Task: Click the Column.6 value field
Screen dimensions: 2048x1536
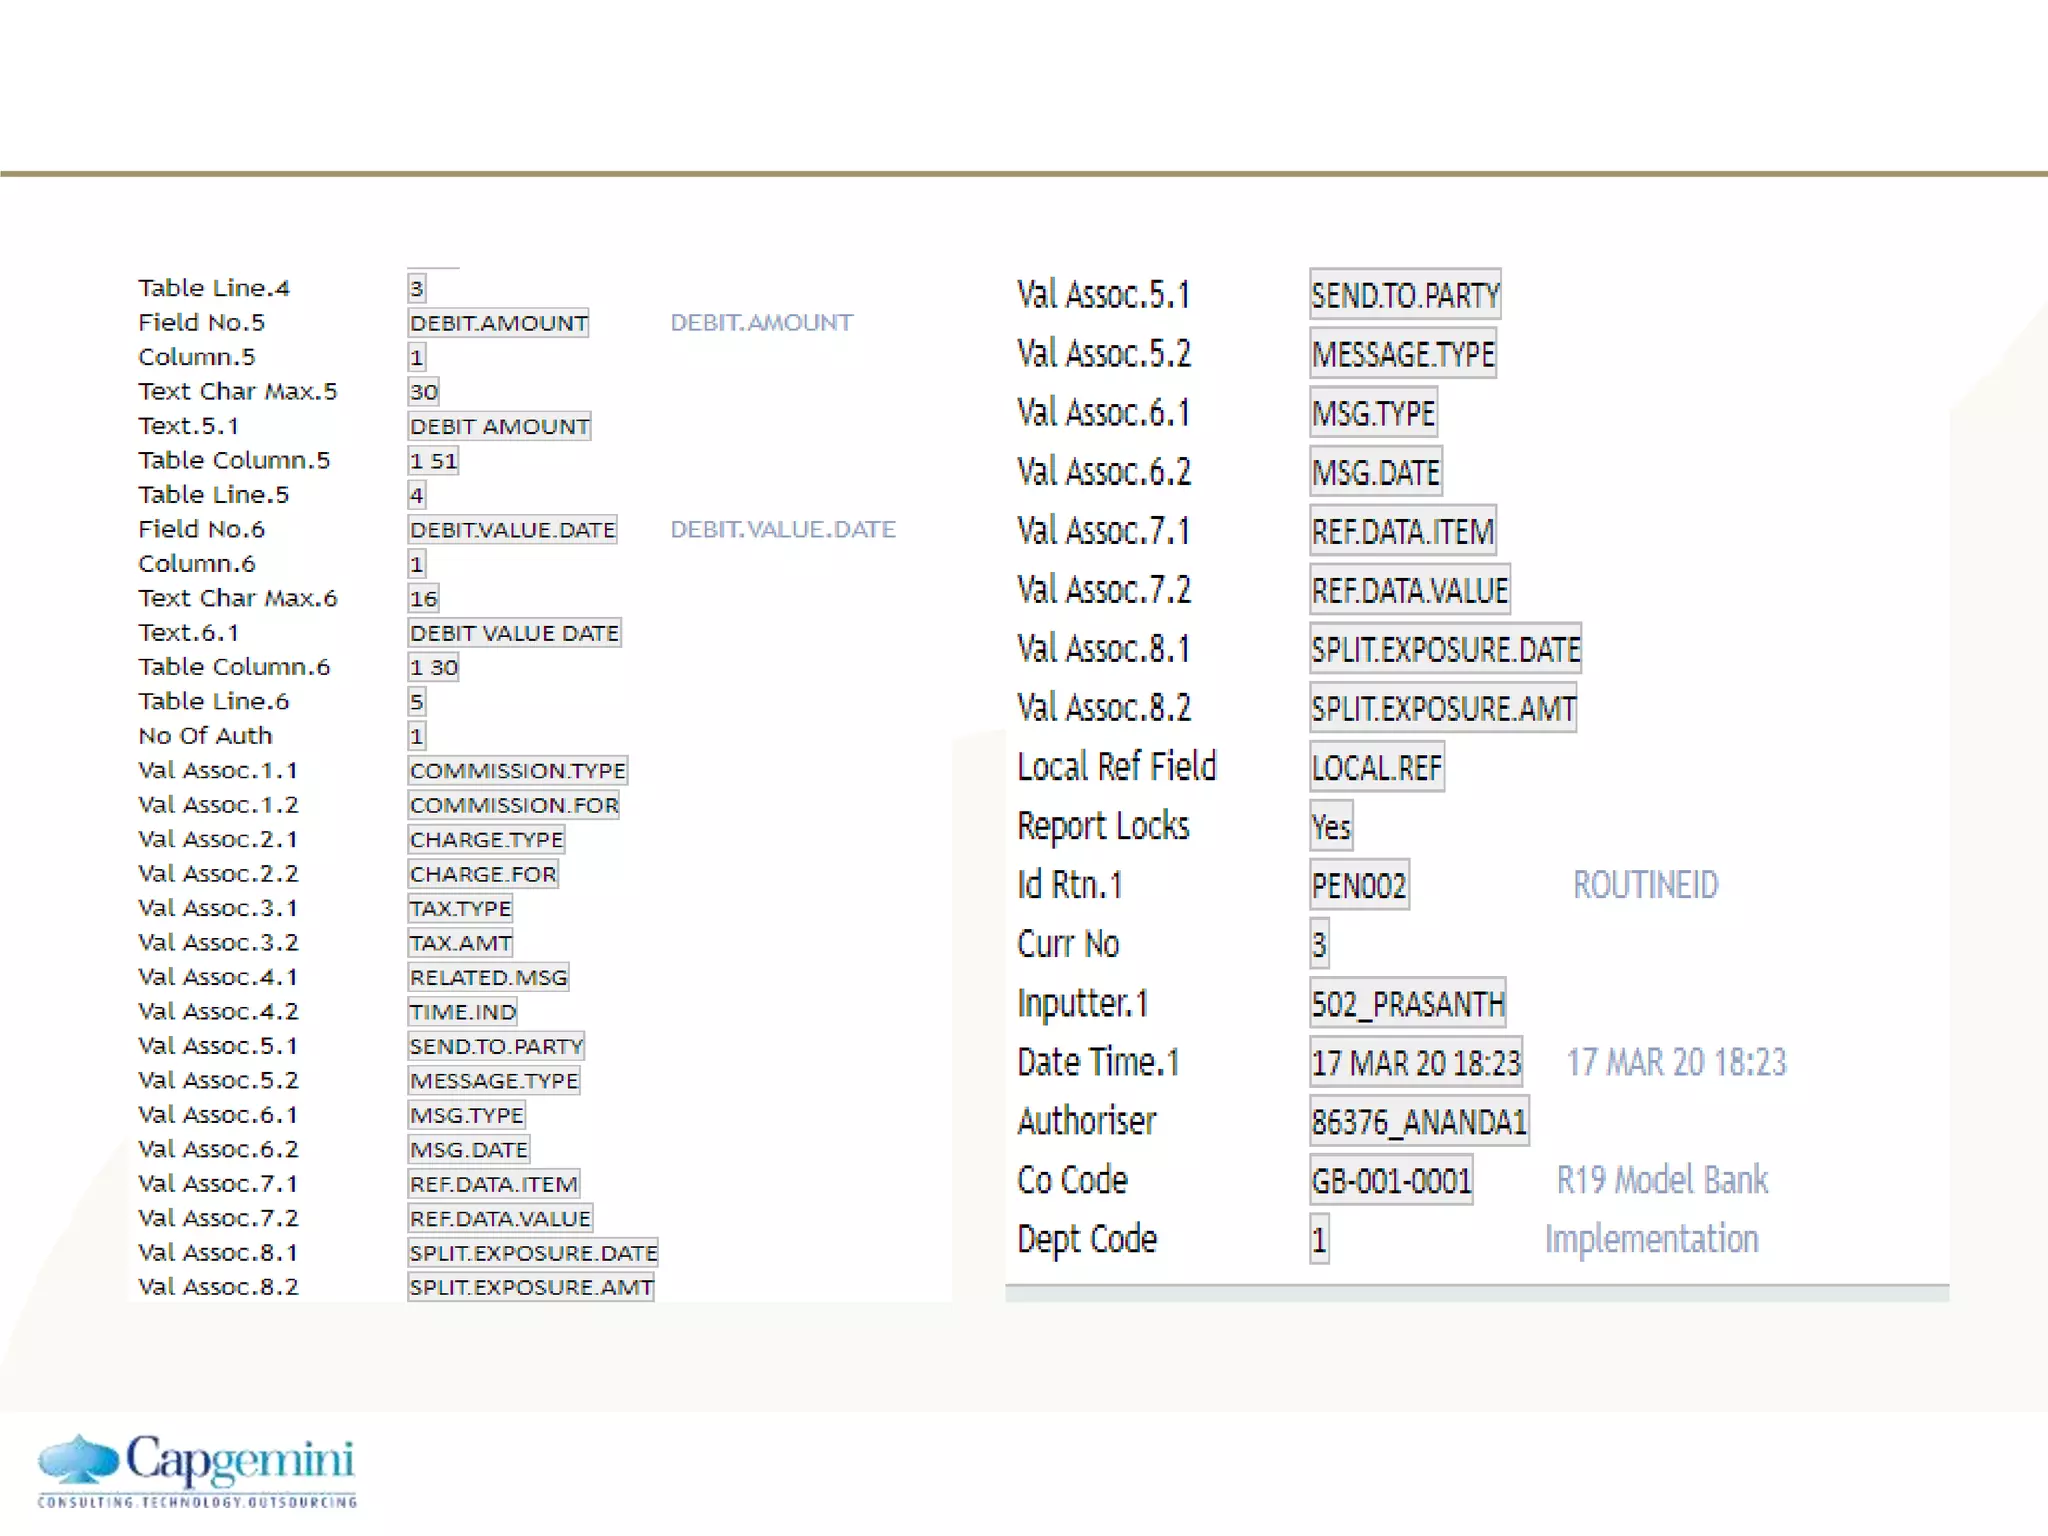Action: [417, 564]
